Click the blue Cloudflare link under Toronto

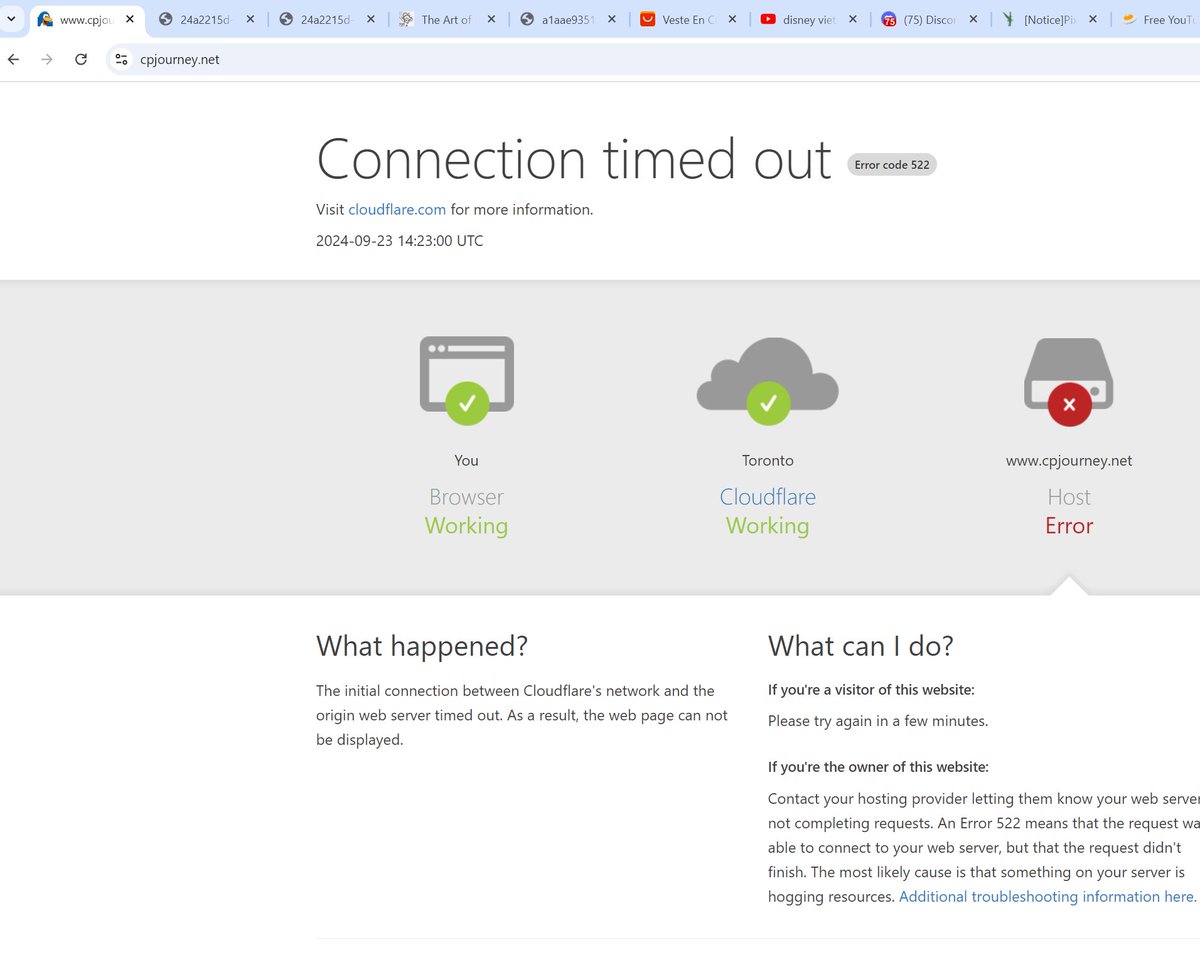pyautogui.click(x=768, y=497)
